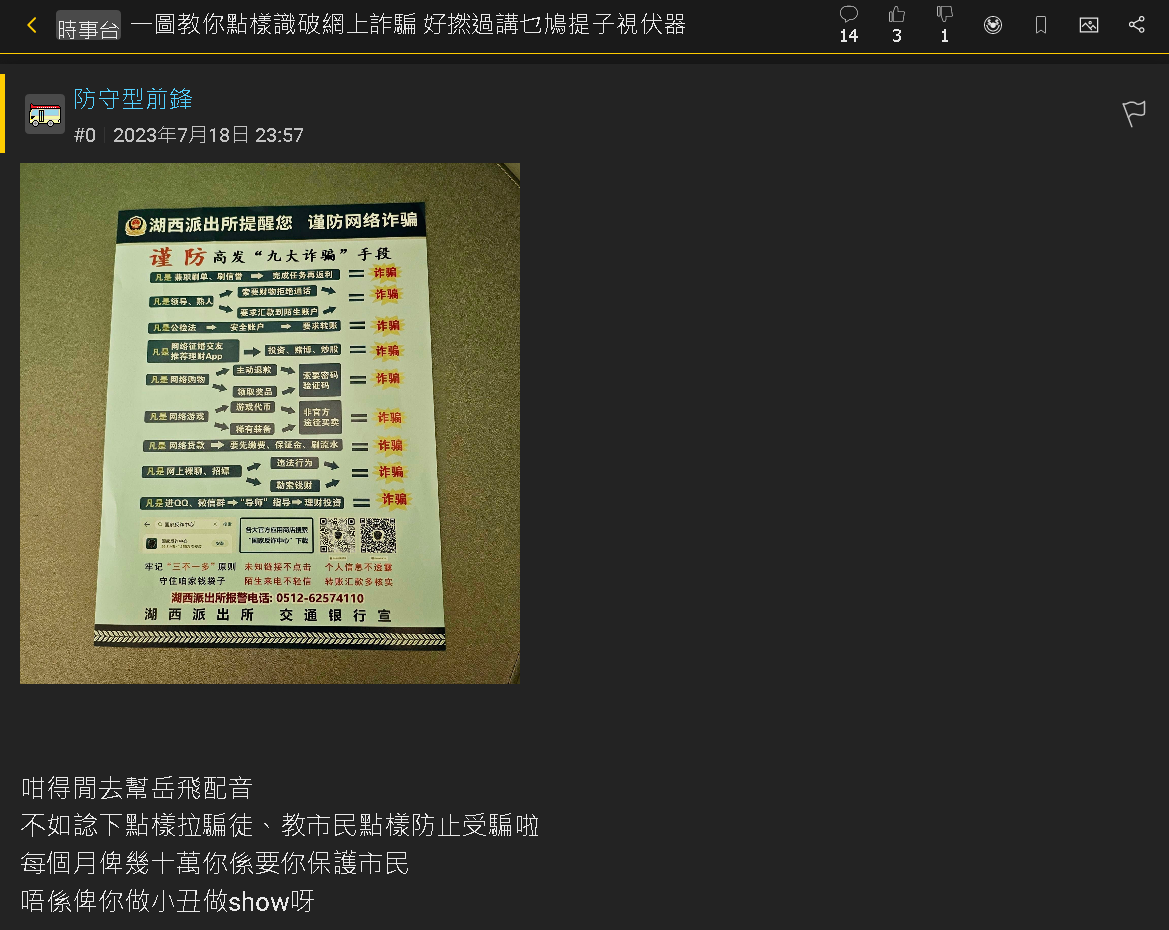Click the #0 post number
This screenshot has width=1169, height=930.
coord(85,135)
